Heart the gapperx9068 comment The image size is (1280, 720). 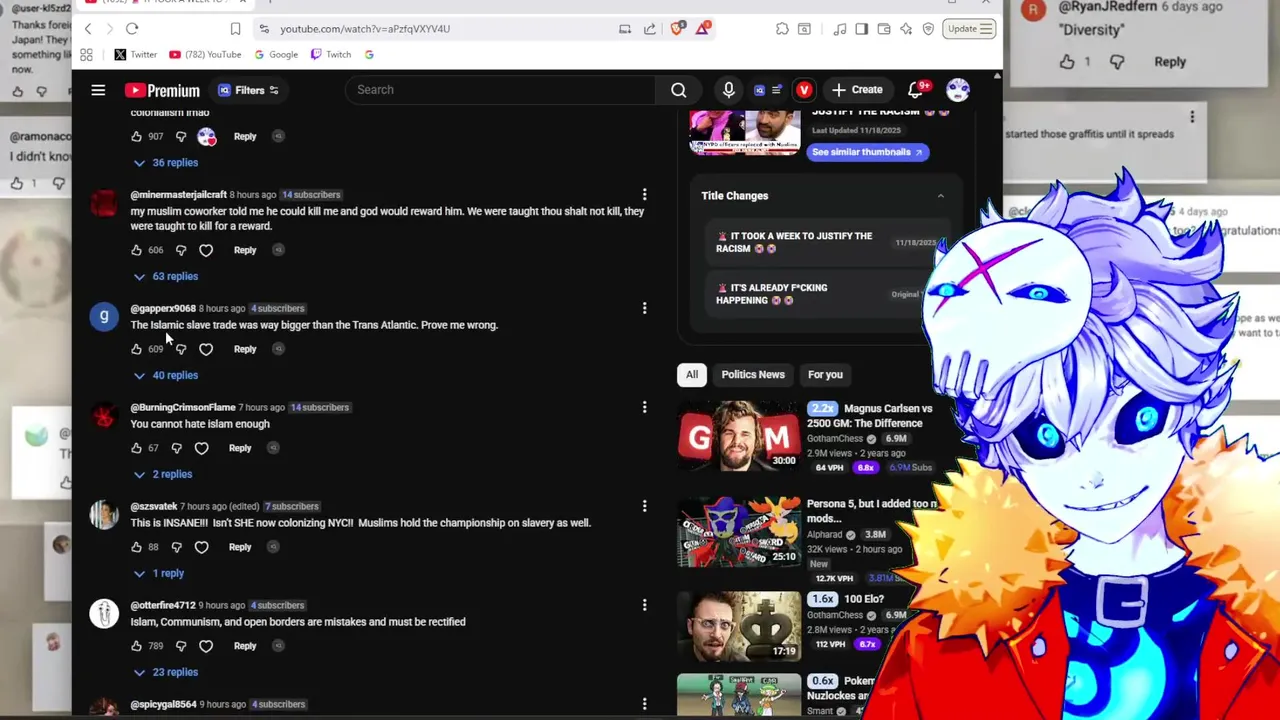click(x=206, y=349)
